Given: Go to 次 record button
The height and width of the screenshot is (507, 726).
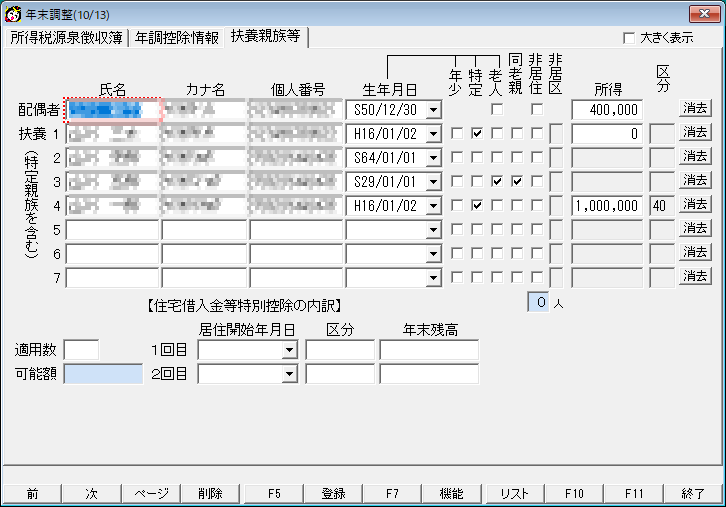Looking at the screenshot, I should tap(91, 493).
